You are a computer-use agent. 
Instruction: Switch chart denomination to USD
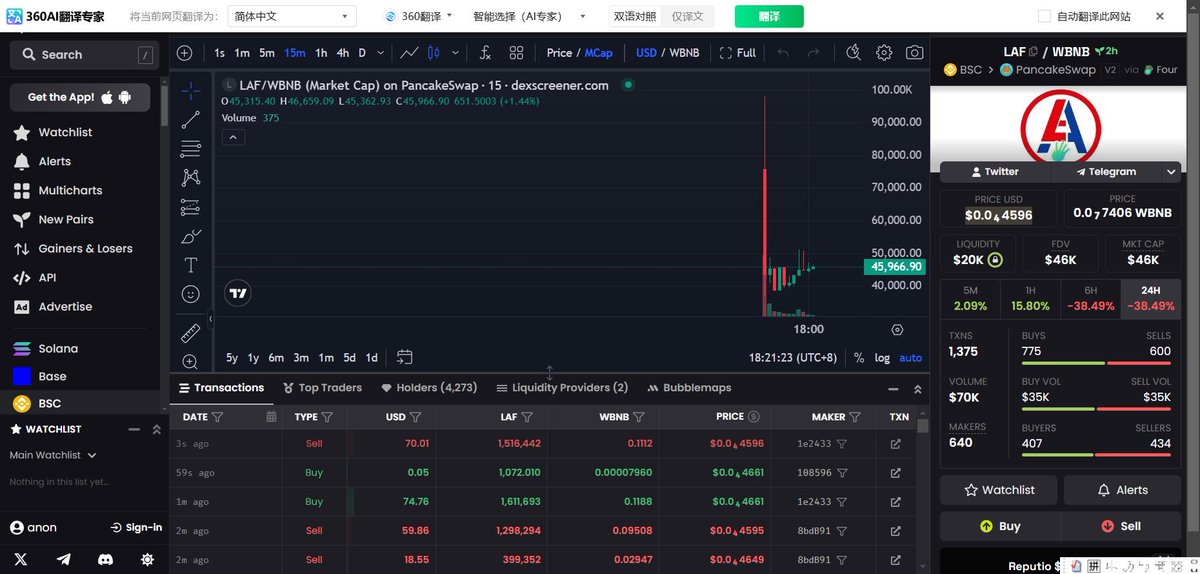[647, 53]
